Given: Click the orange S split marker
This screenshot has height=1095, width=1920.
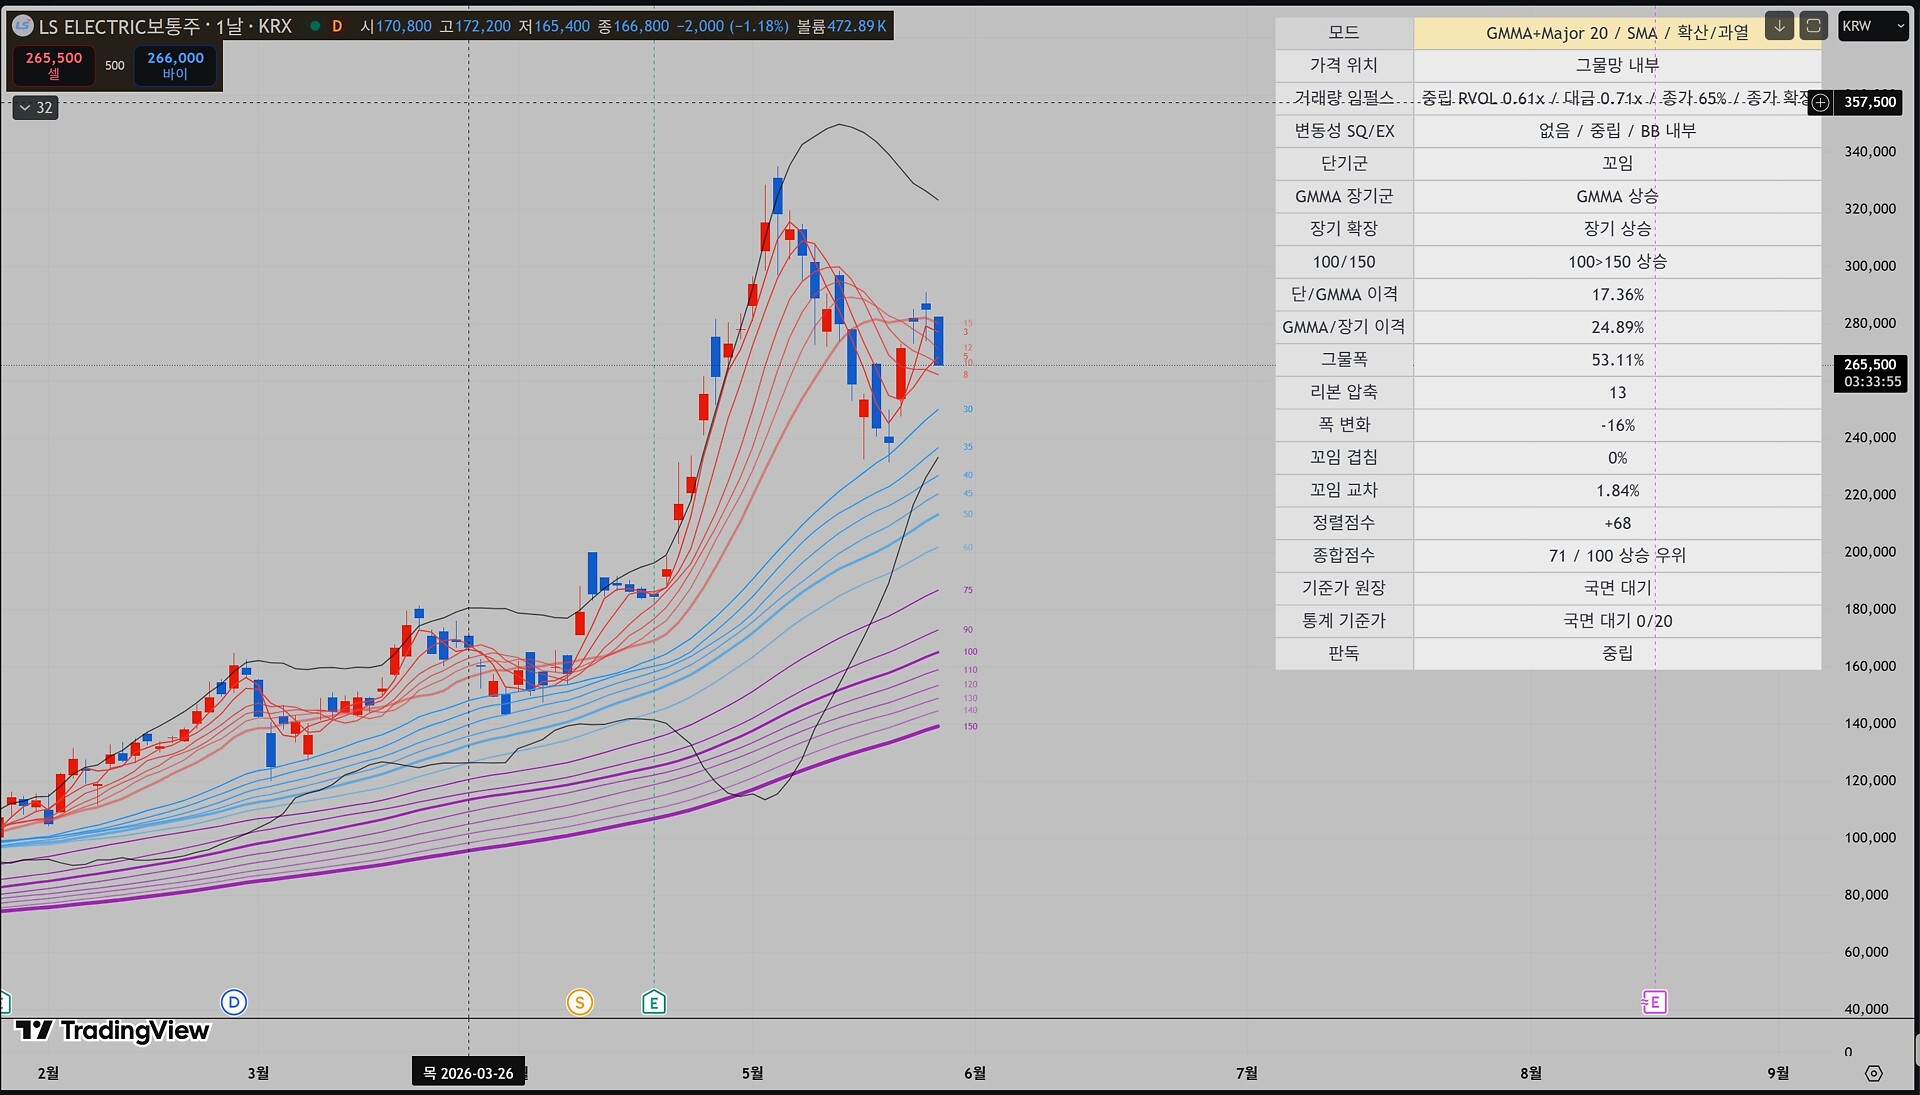Looking at the screenshot, I should point(580,1002).
